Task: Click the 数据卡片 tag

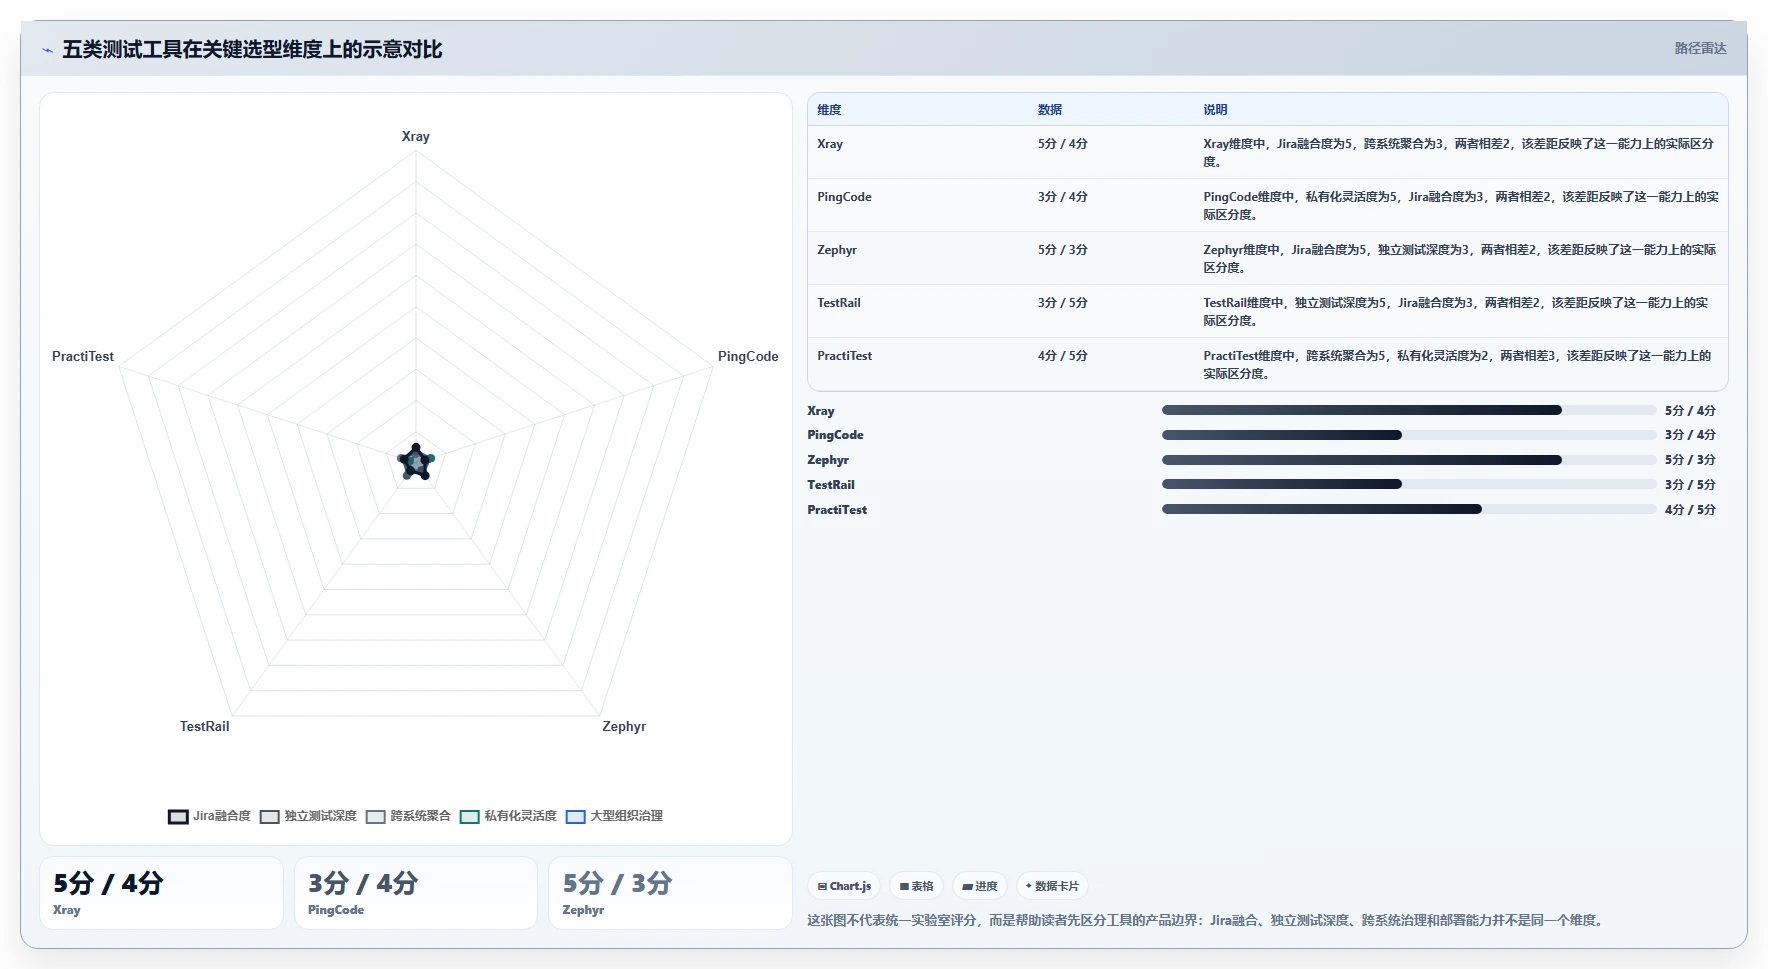Action: [1052, 886]
